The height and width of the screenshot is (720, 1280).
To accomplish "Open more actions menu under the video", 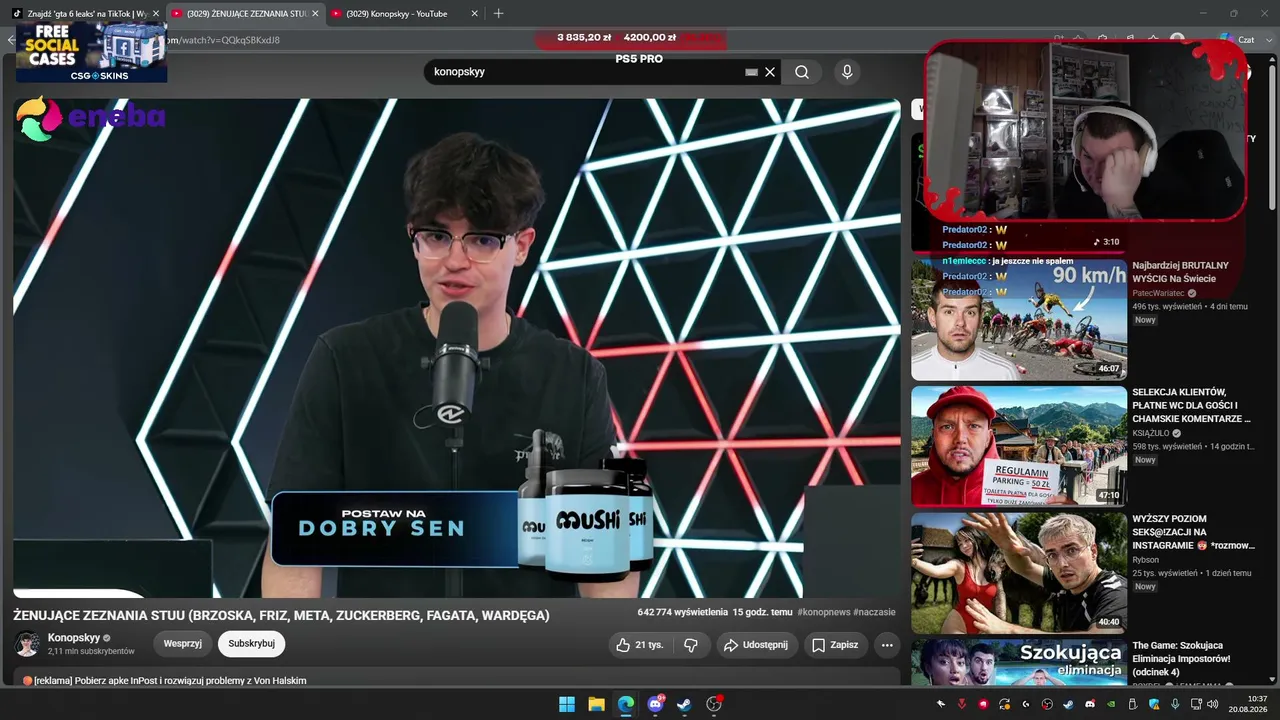I will (x=887, y=645).
